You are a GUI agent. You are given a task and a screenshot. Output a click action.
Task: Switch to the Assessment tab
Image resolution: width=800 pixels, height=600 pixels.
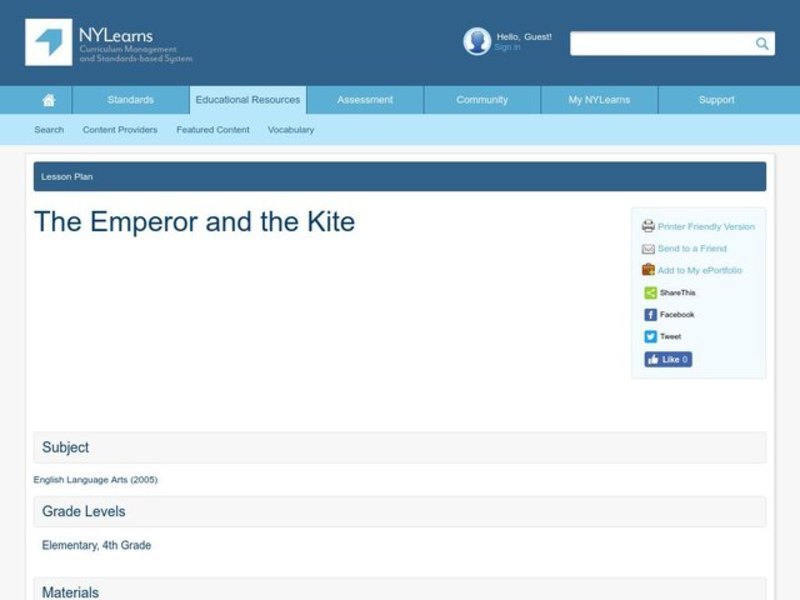364,100
